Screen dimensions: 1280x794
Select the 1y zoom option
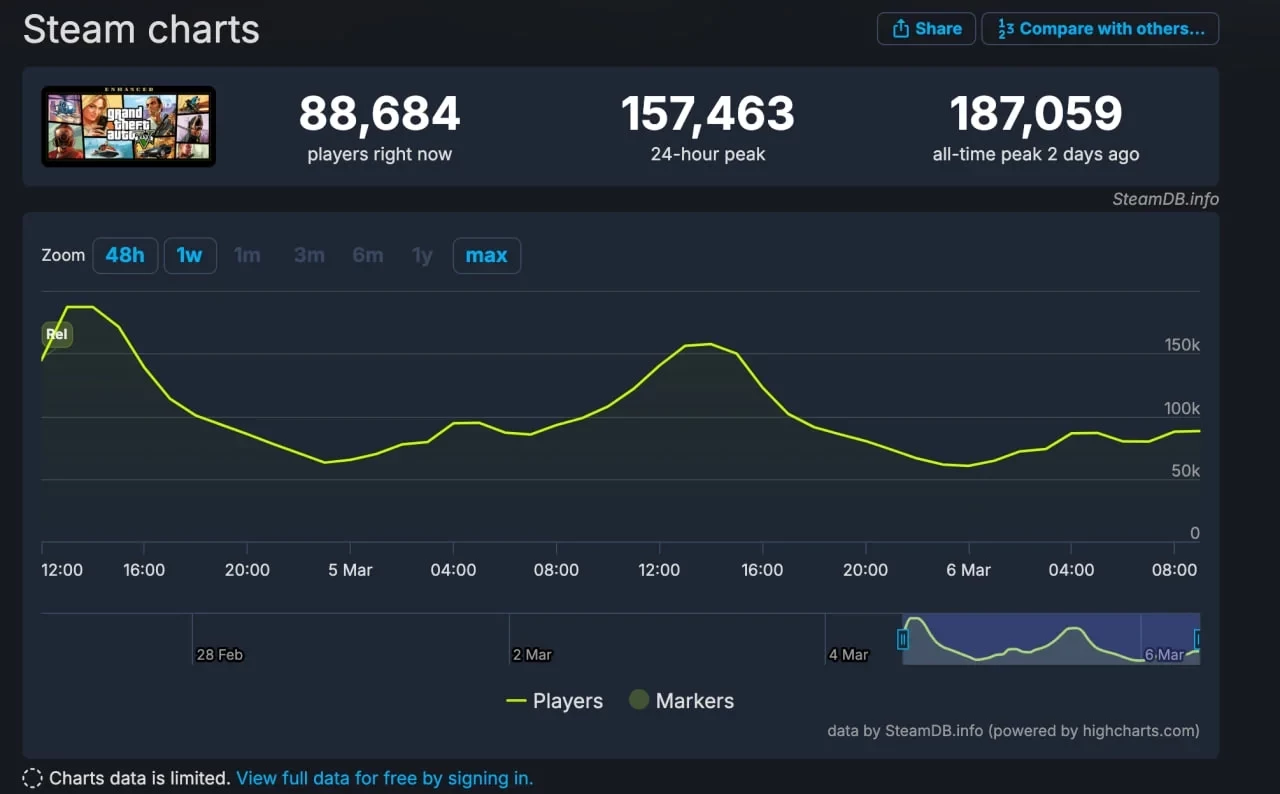click(422, 255)
